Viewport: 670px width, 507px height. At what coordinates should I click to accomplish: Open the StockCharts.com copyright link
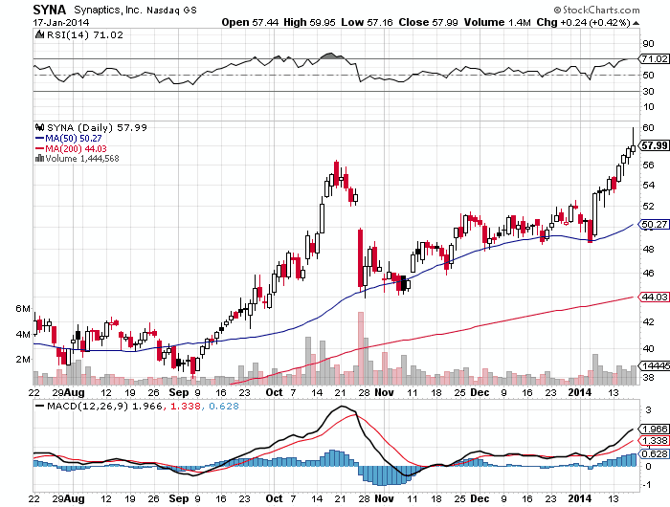[x=597, y=9]
